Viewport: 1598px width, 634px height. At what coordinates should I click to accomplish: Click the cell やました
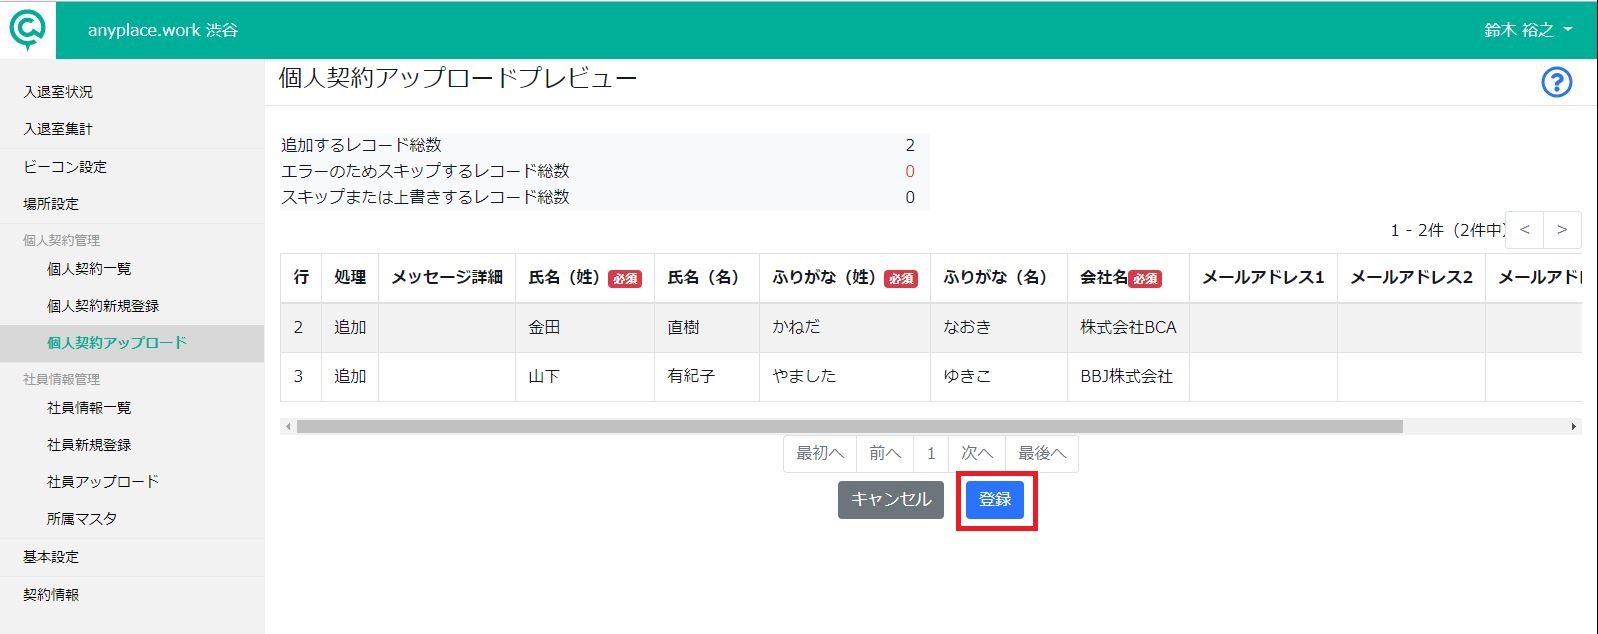tap(845, 377)
